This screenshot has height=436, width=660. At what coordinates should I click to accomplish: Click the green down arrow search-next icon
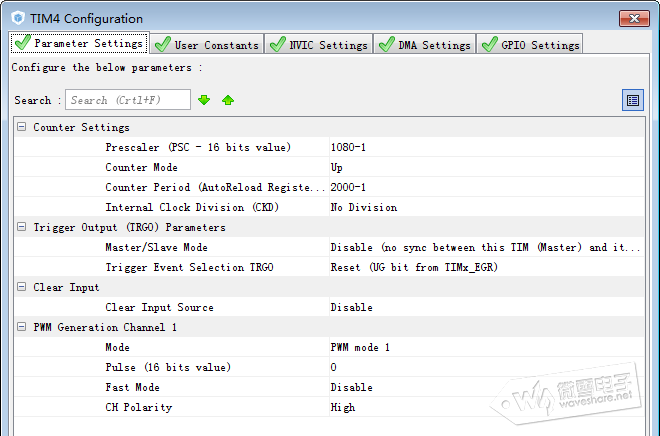(x=204, y=100)
